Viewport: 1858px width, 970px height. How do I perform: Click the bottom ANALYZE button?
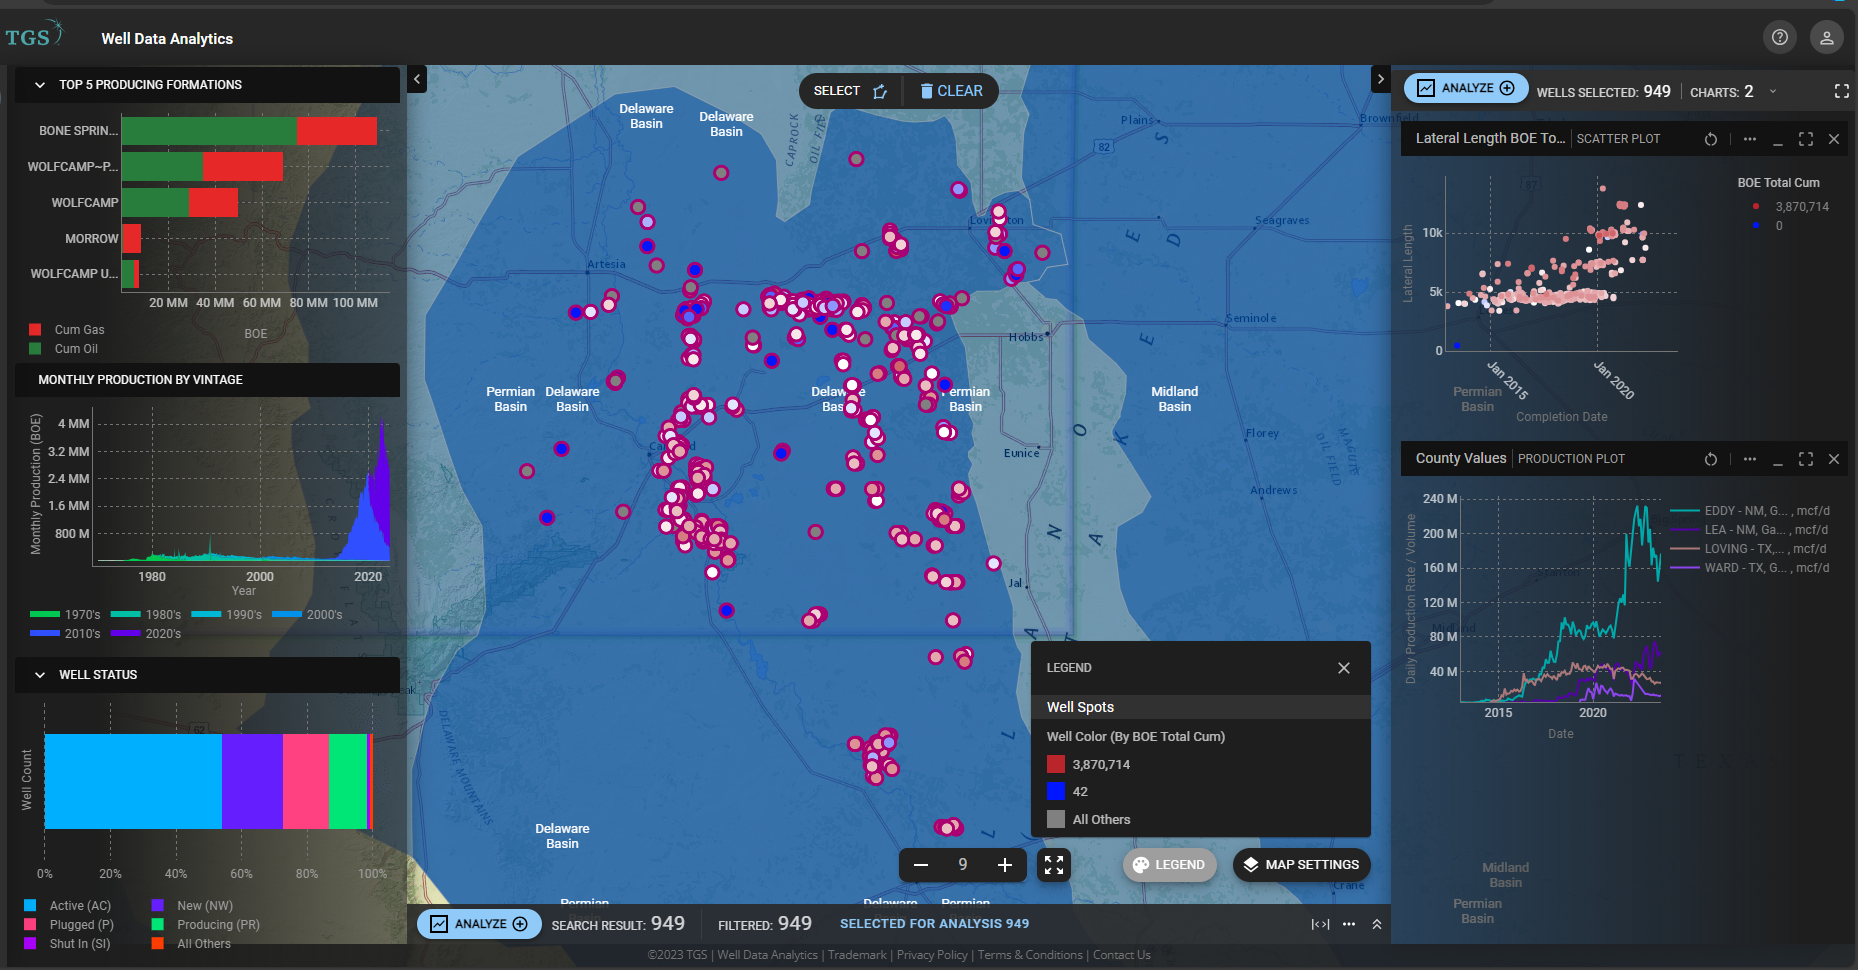coord(479,924)
